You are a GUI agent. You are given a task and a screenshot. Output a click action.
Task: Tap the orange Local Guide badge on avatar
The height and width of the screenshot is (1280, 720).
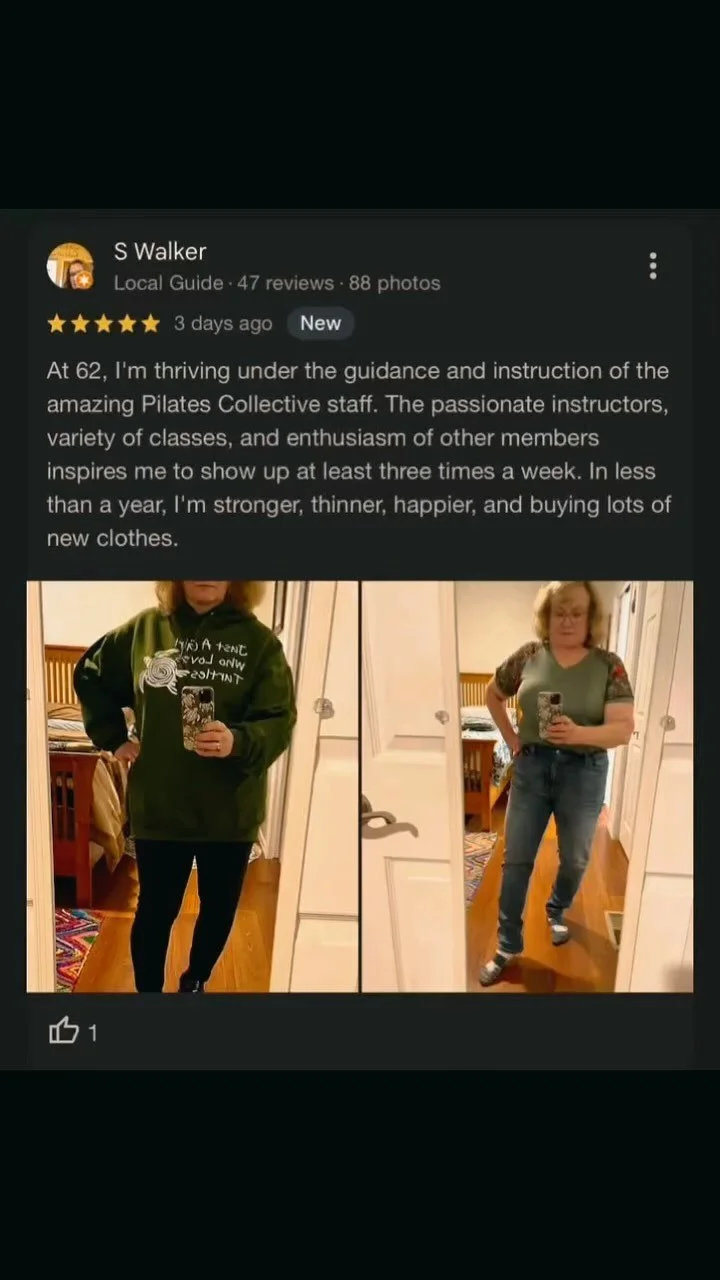click(84, 280)
